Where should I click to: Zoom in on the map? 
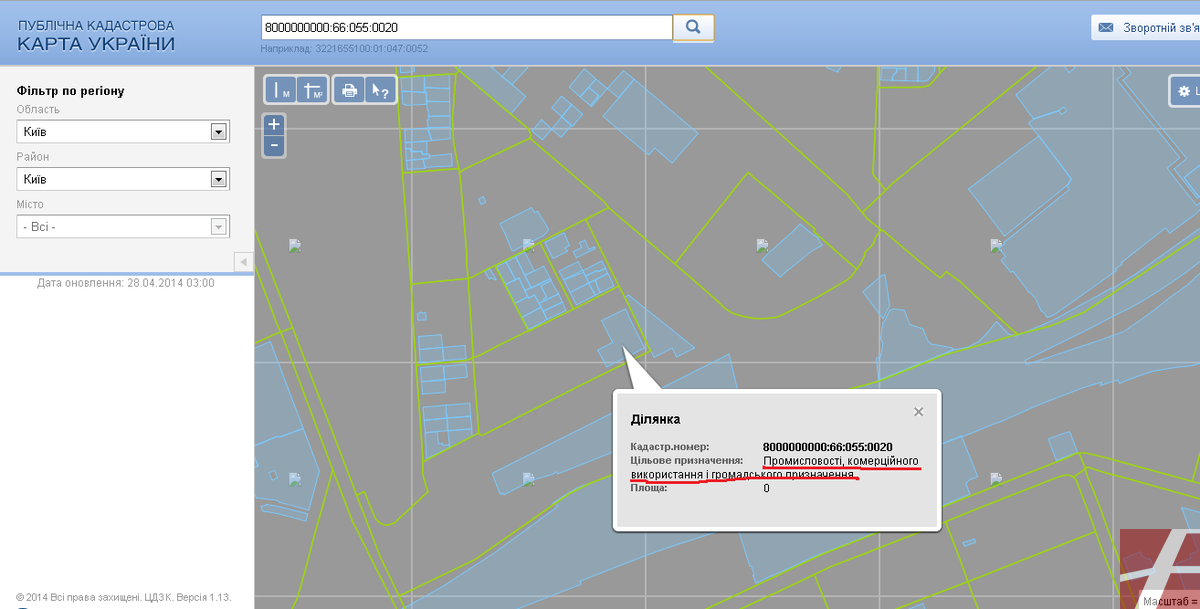(274, 125)
